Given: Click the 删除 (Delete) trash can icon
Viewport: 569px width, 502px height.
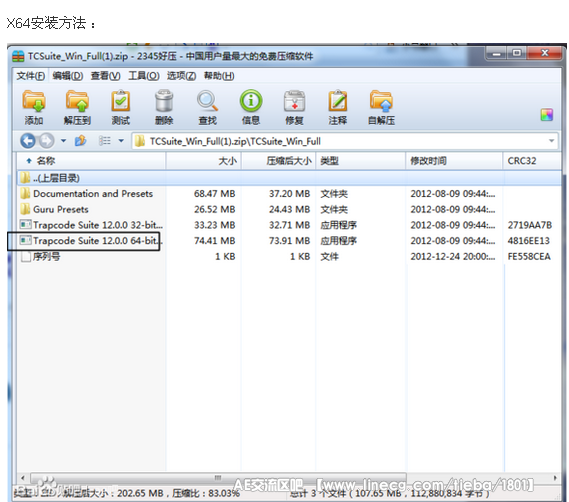Looking at the screenshot, I should pyautogui.click(x=164, y=101).
